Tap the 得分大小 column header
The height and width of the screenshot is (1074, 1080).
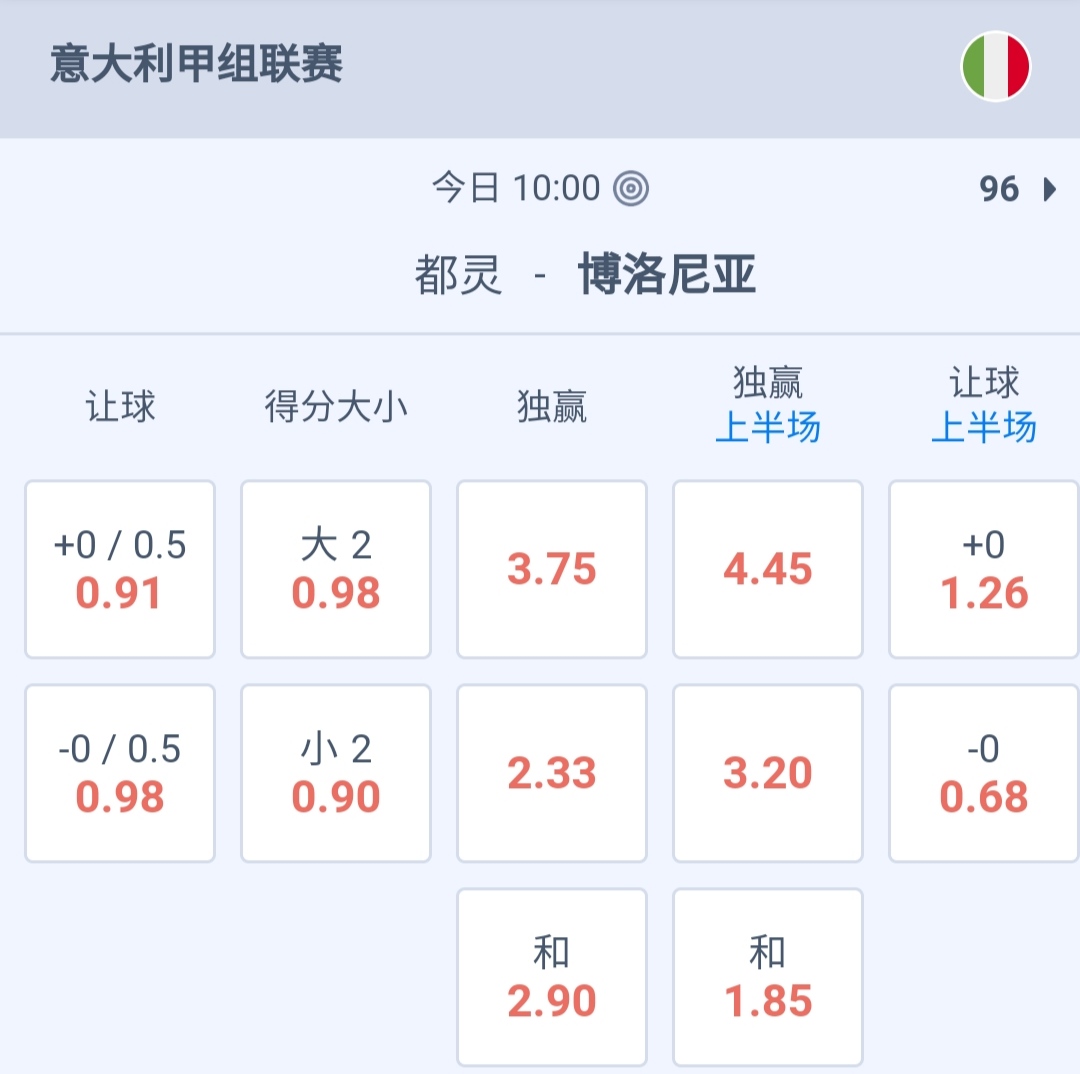(336, 407)
